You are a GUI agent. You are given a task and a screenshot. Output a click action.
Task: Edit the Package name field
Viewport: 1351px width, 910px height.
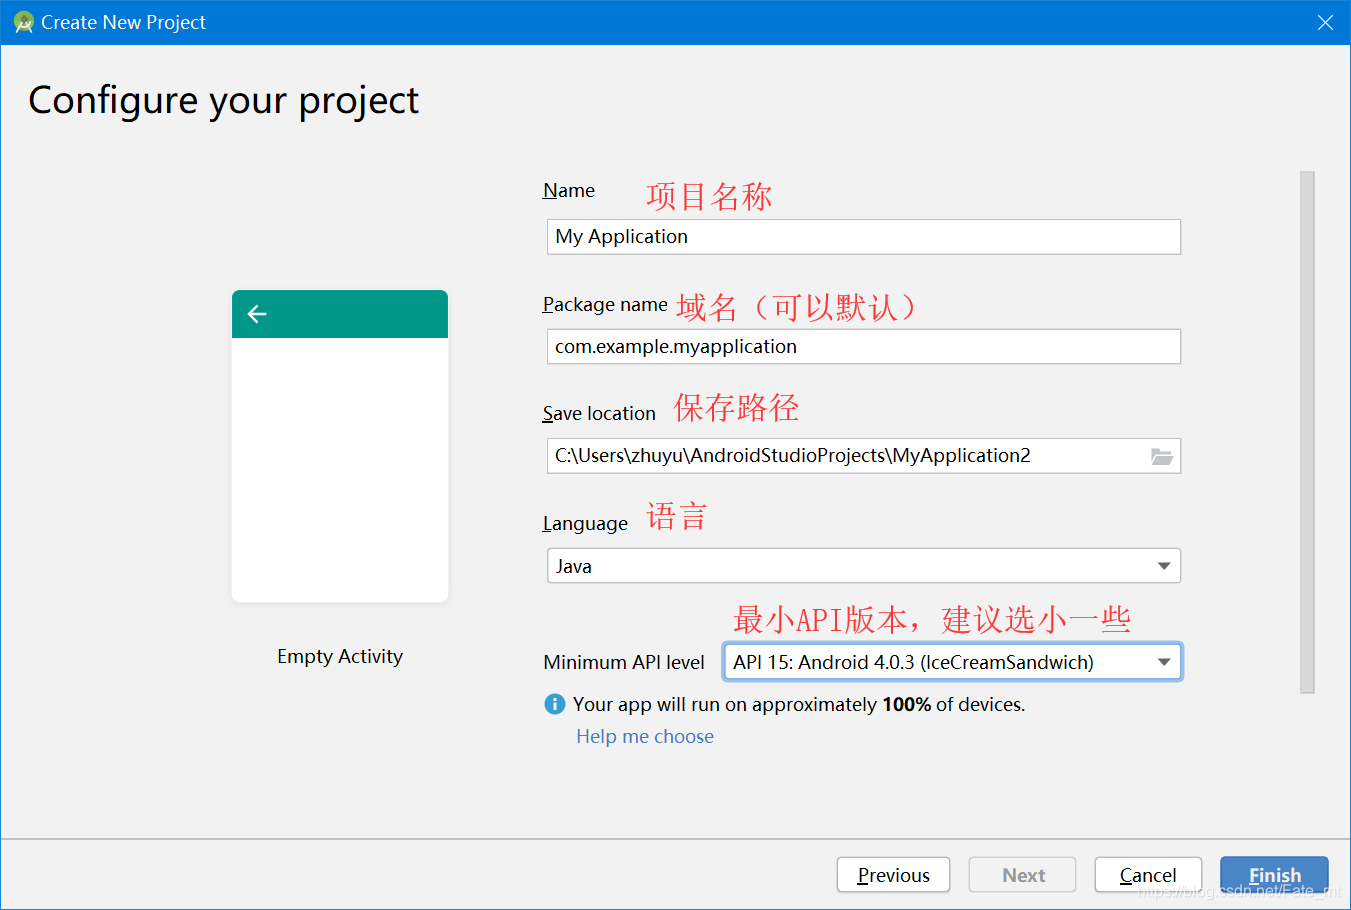864,347
